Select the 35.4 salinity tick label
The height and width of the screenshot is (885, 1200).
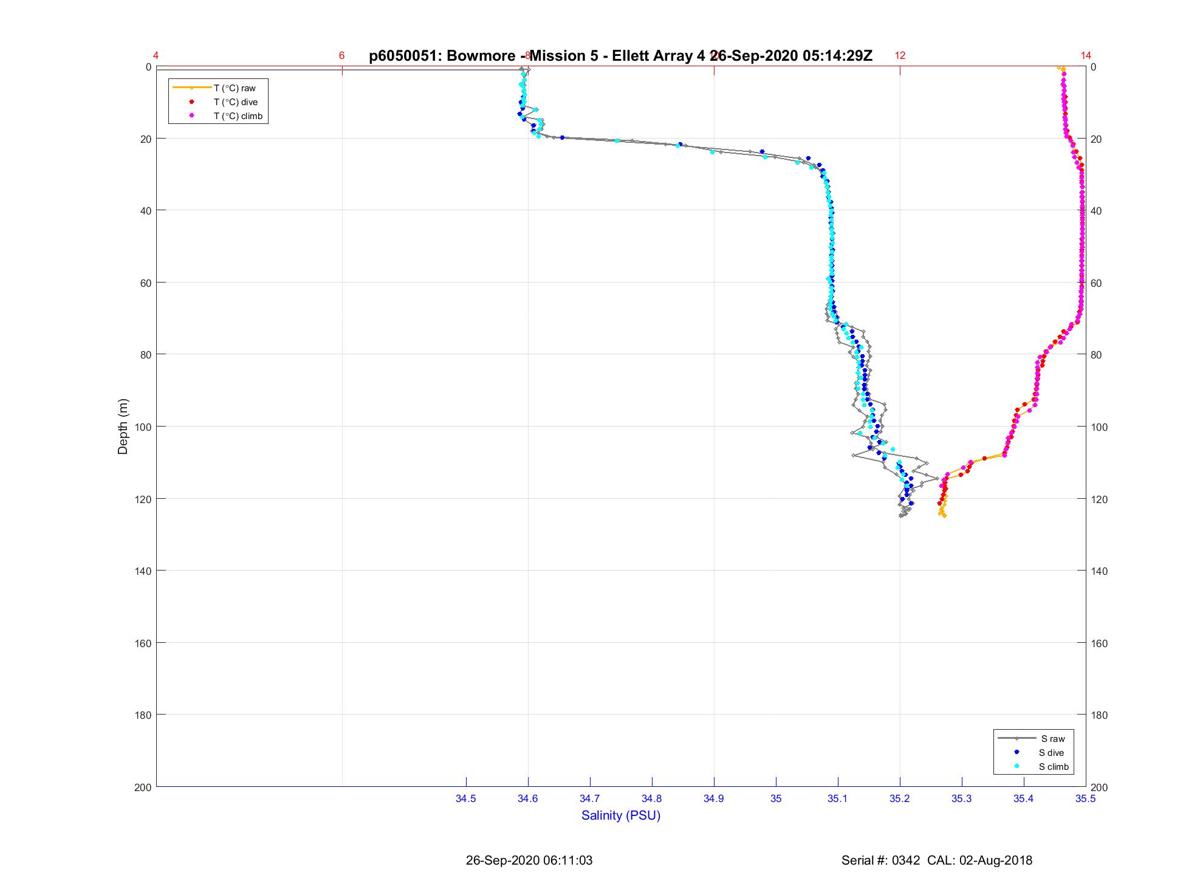point(1024,799)
